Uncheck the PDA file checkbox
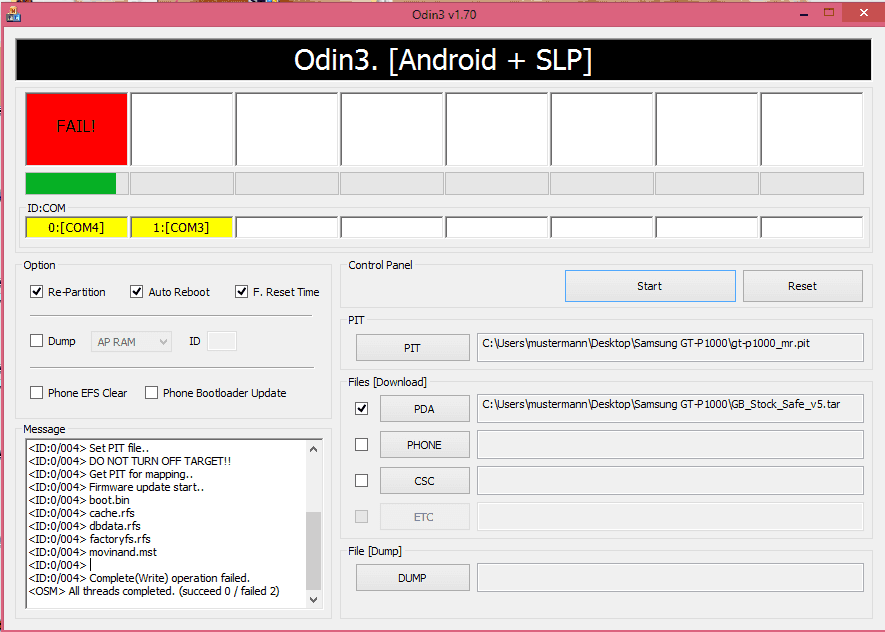The image size is (885, 632). [x=361, y=409]
